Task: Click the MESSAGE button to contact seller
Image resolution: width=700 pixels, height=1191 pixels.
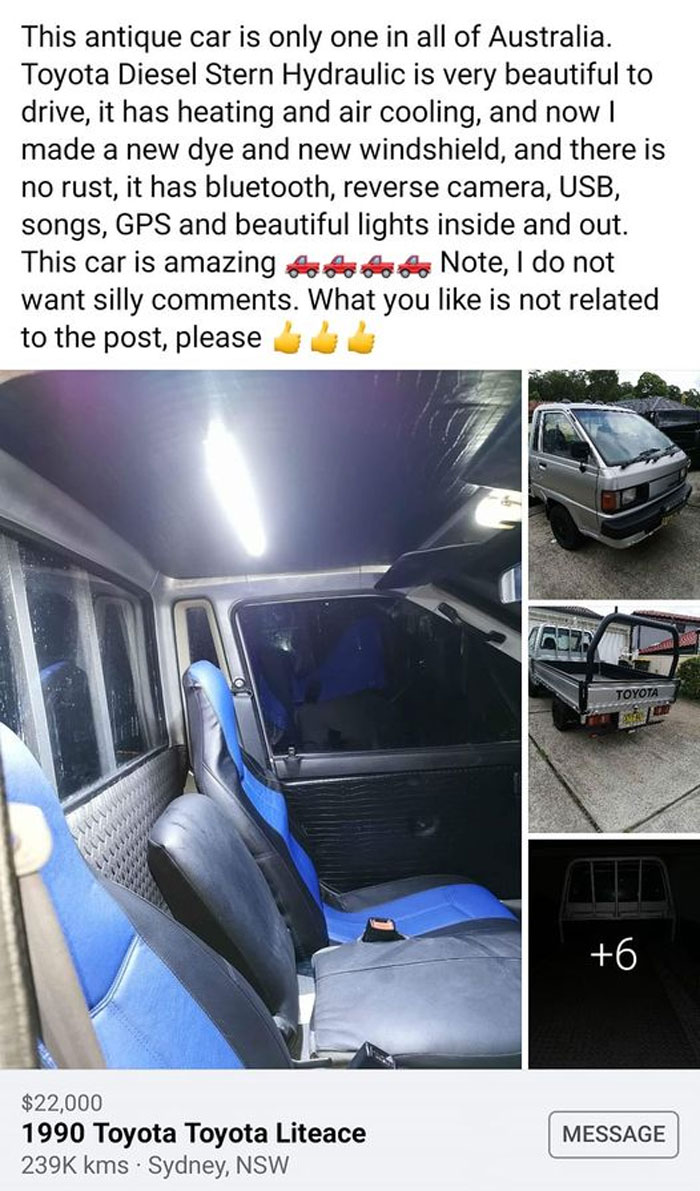Action: tap(613, 1134)
